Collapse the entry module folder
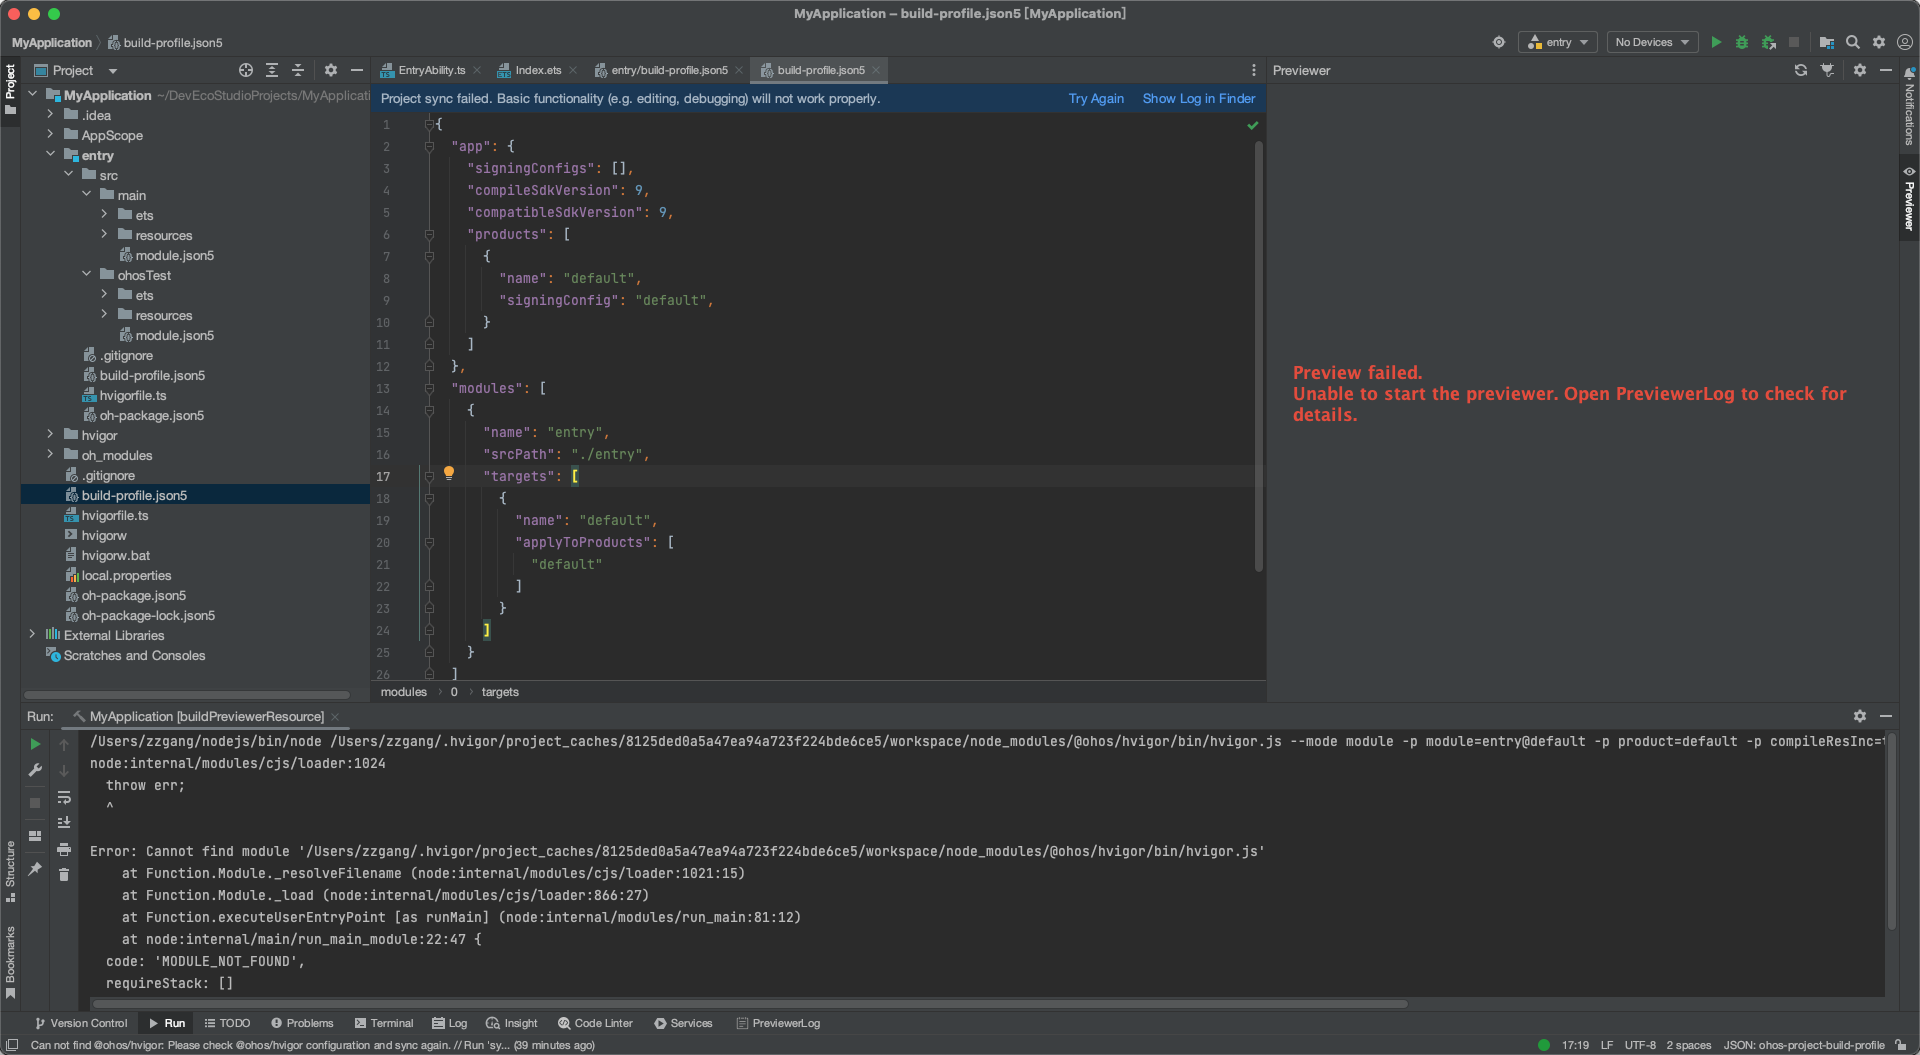The height and width of the screenshot is (1055, 1920). coord(50,155)
